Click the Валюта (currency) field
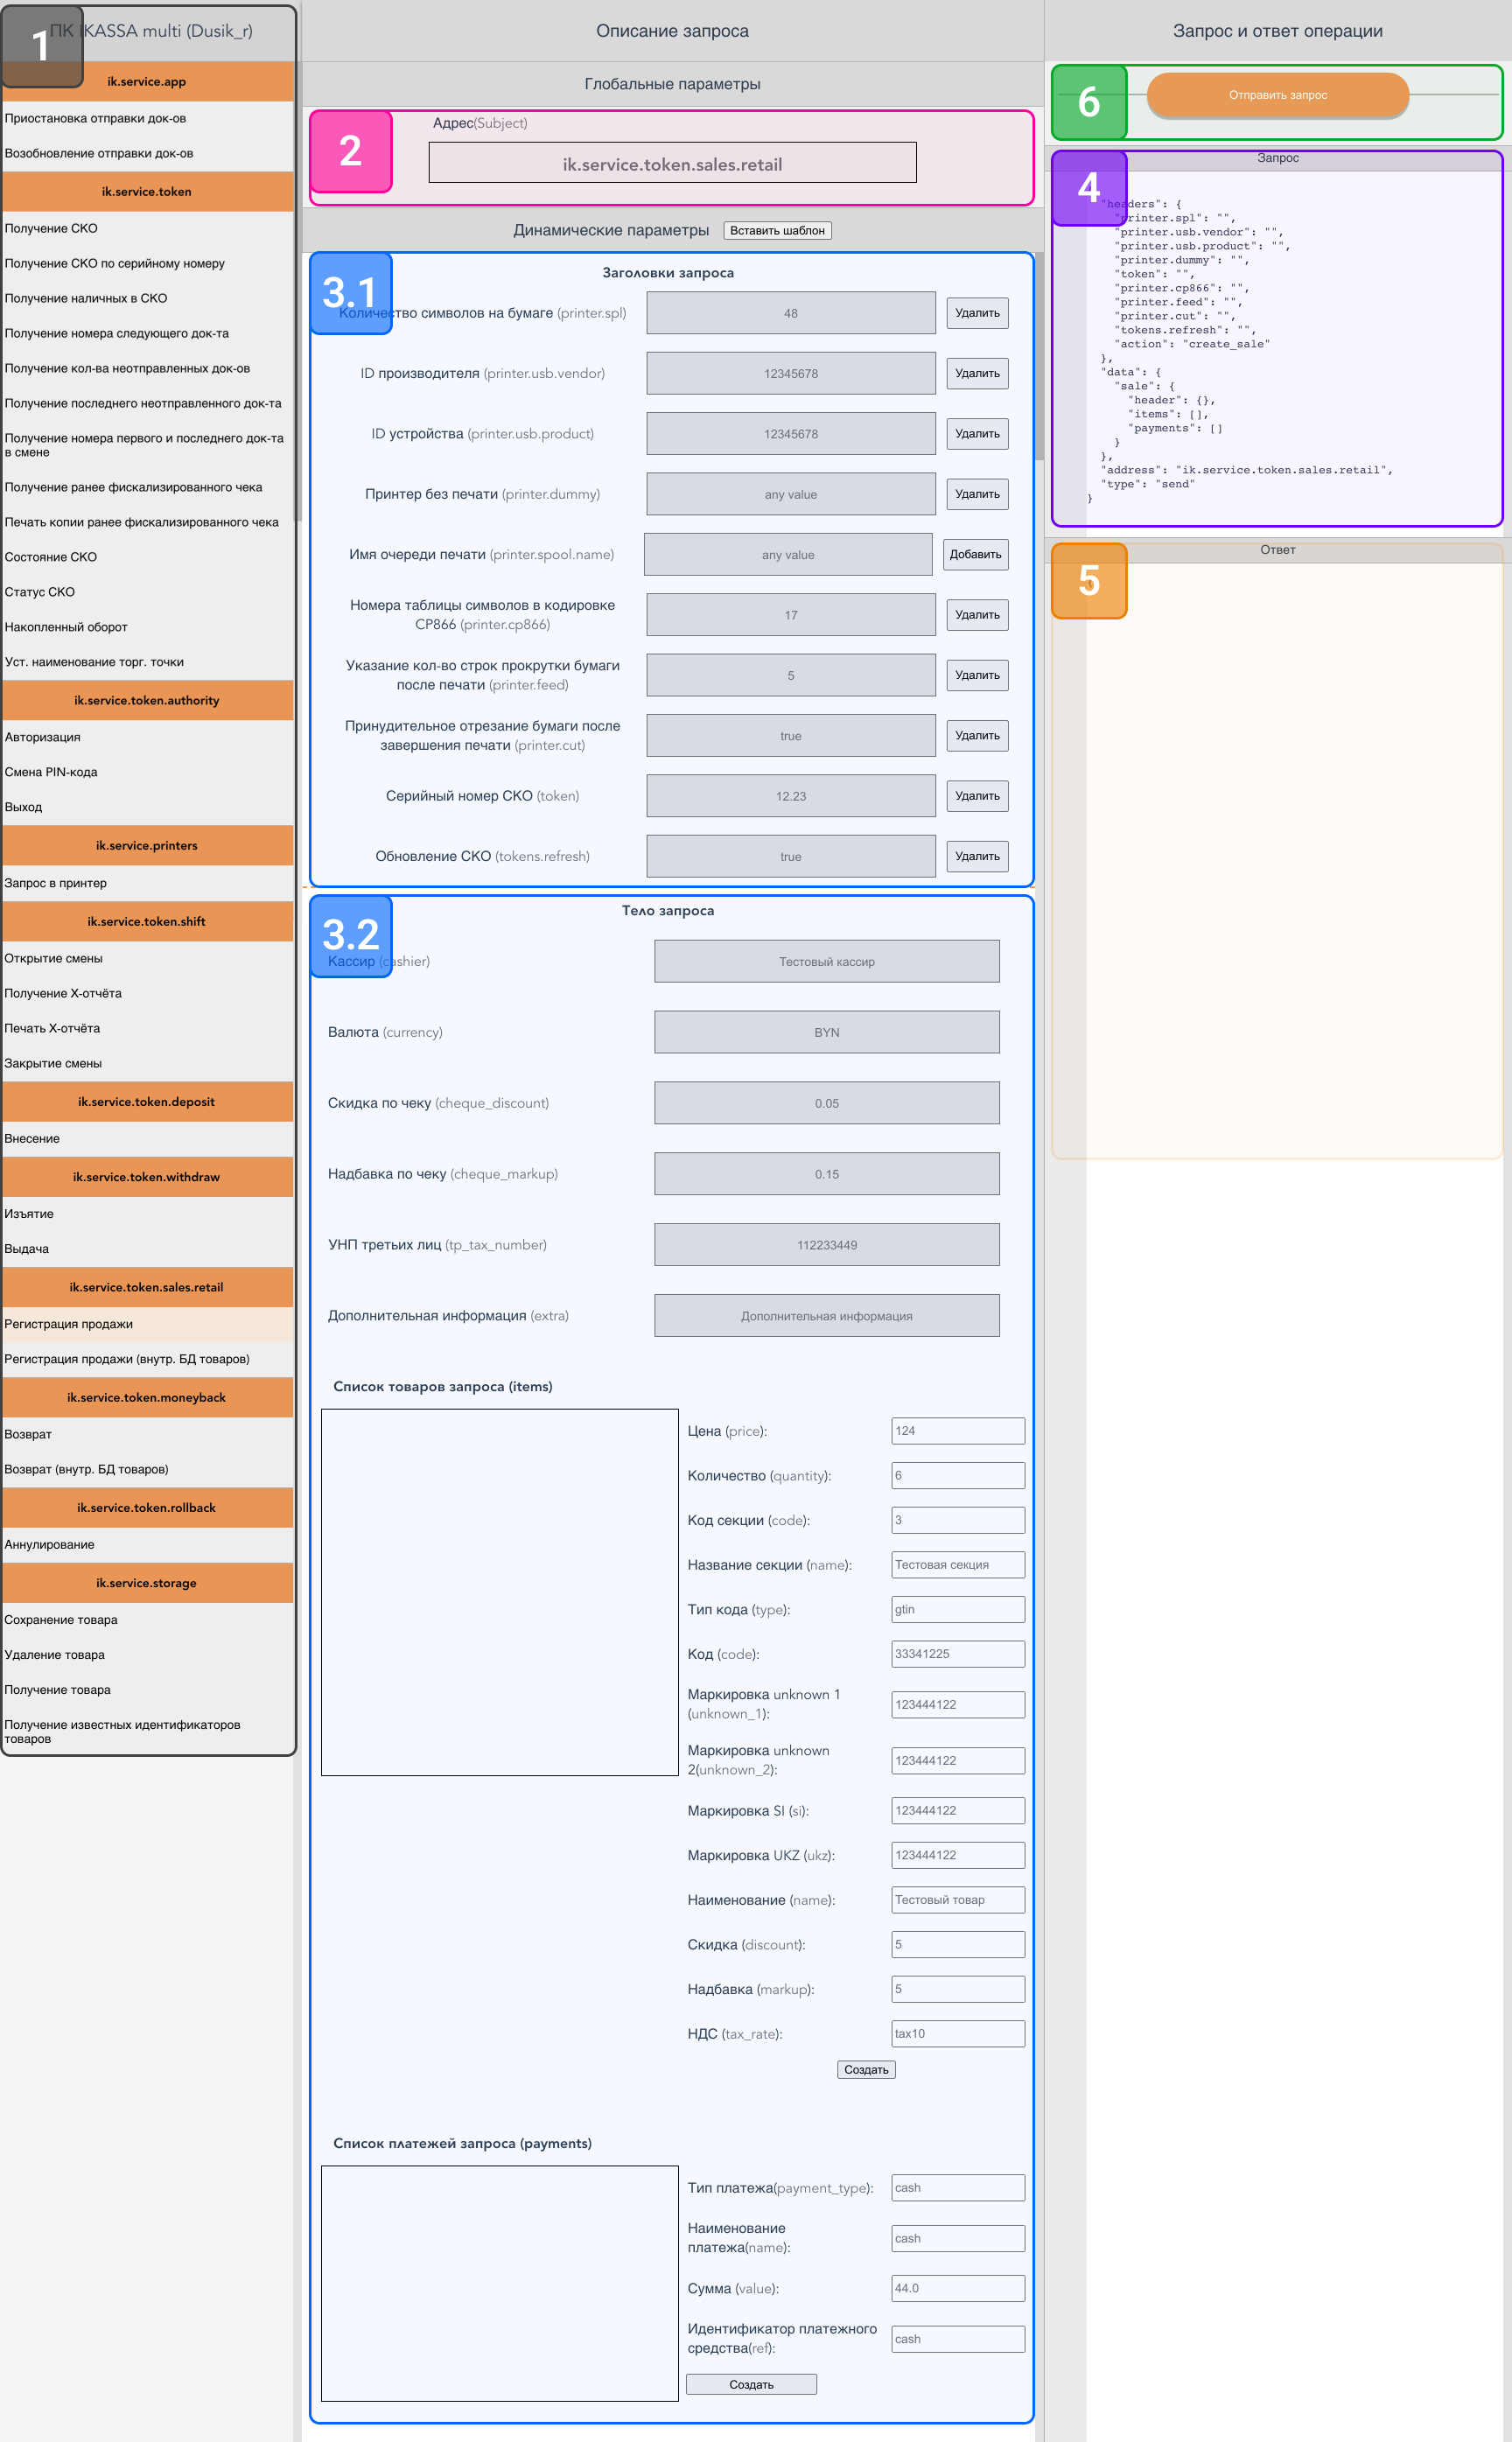The width and height of the screenshot is (1512, 2442). (826, 1032)
